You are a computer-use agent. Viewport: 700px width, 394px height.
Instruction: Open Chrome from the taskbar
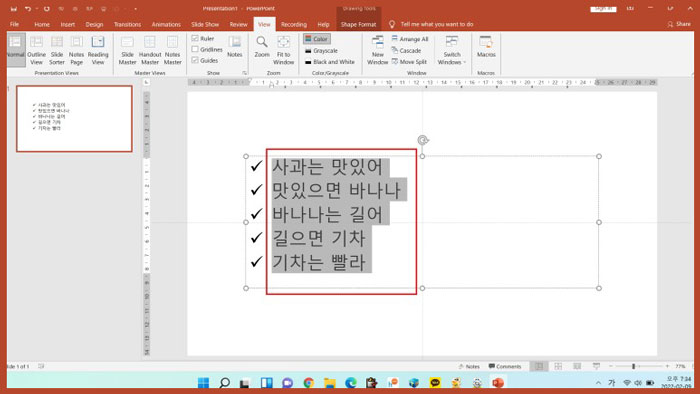308,383
